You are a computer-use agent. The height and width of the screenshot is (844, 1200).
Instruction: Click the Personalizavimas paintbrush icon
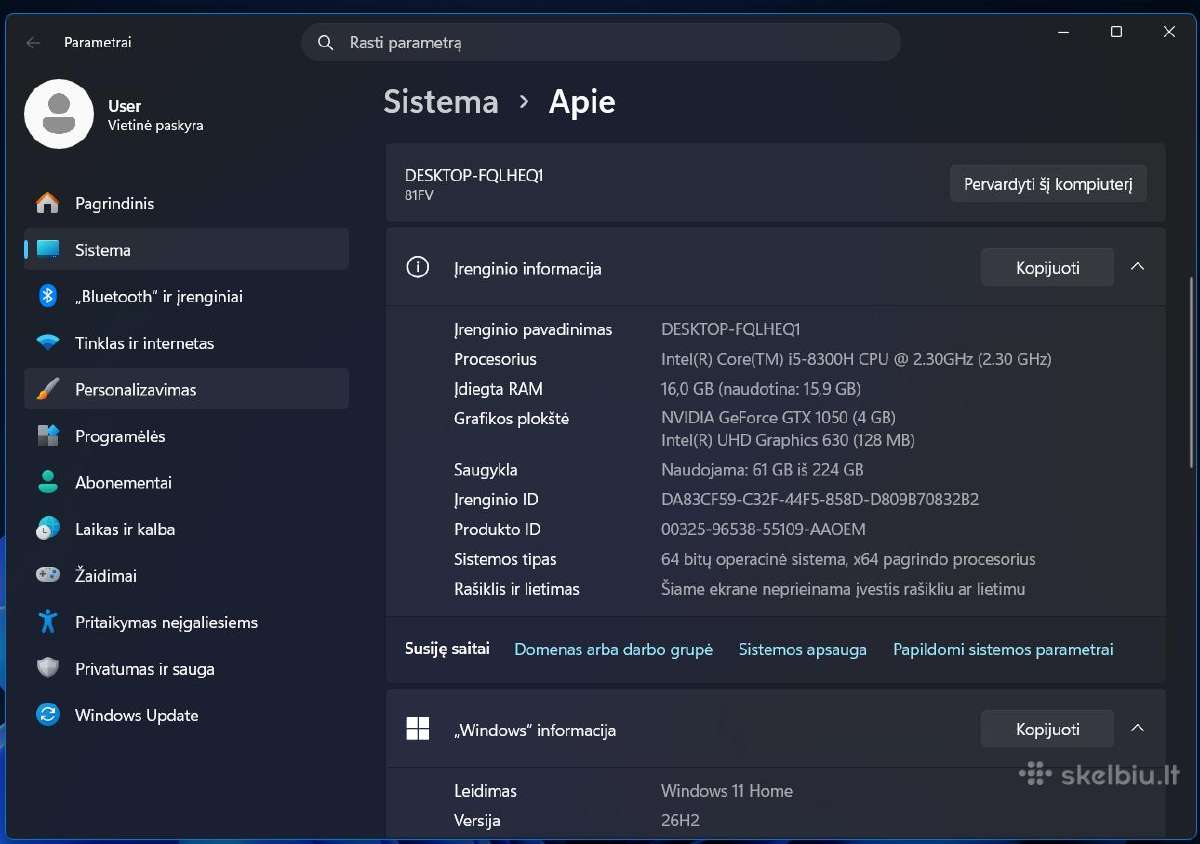[47, 389]
